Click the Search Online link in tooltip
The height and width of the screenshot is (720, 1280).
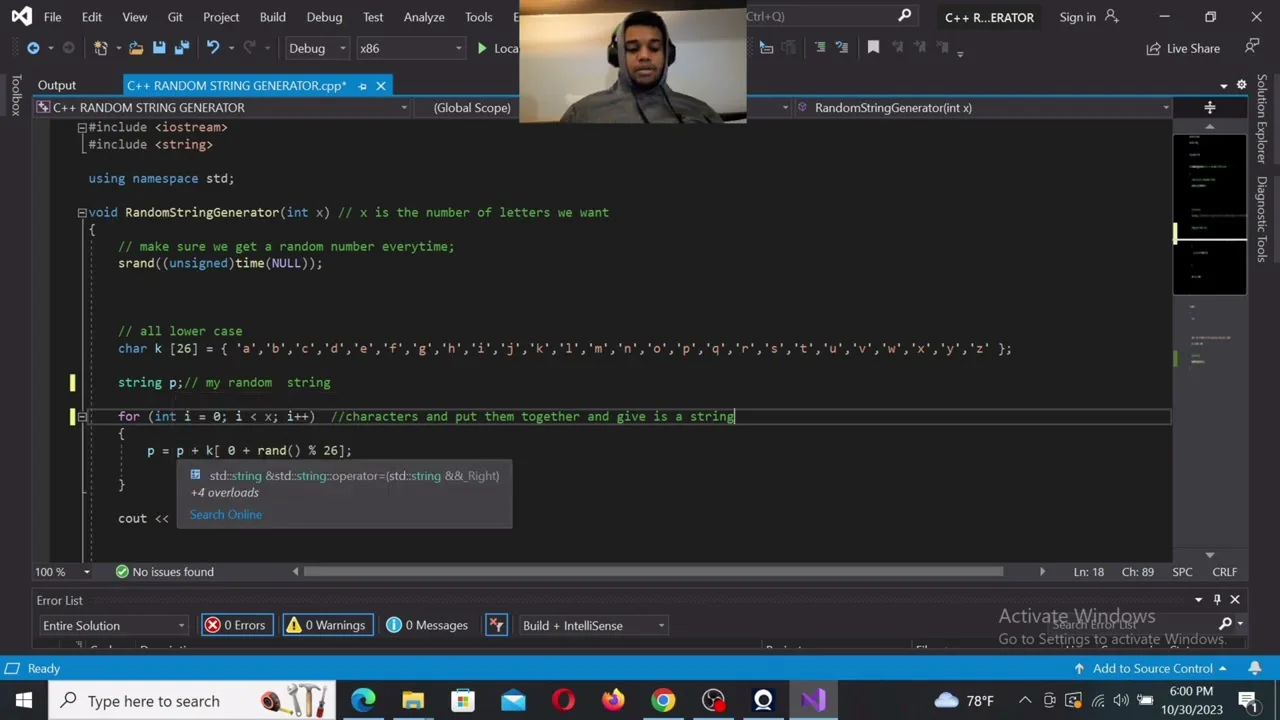226,514
